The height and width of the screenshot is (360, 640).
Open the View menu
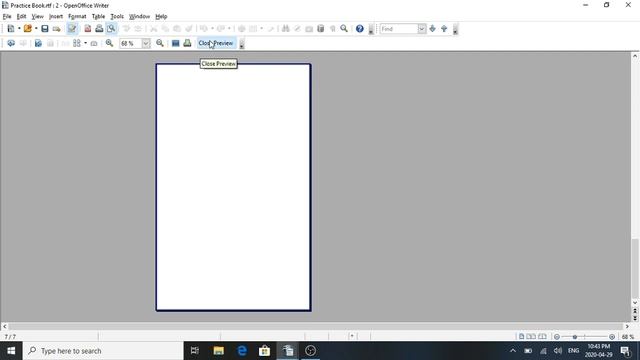(x=38, y=16)
